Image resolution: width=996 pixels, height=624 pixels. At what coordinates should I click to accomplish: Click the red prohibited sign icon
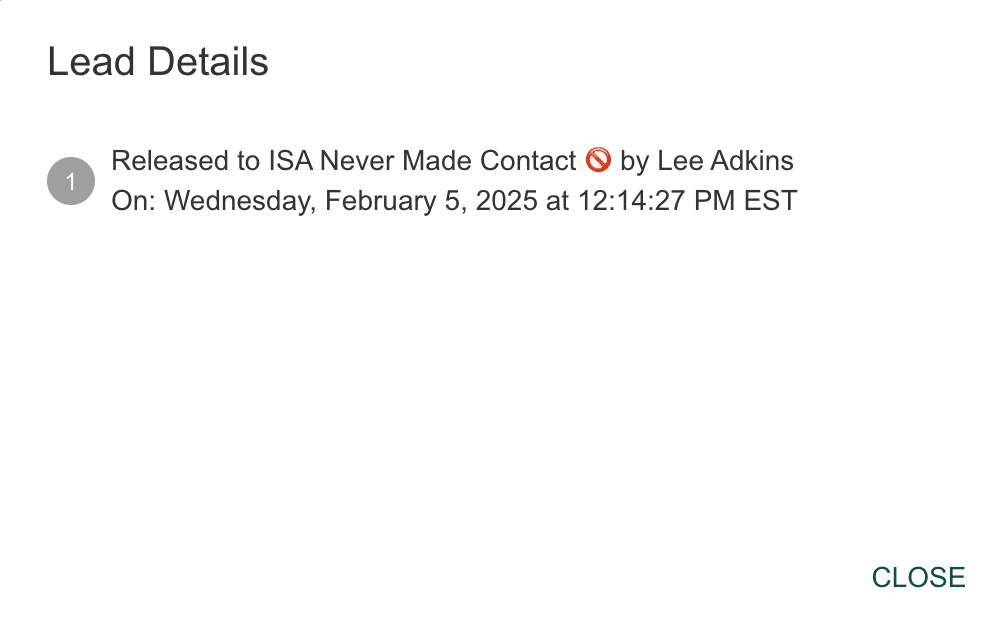598,160
